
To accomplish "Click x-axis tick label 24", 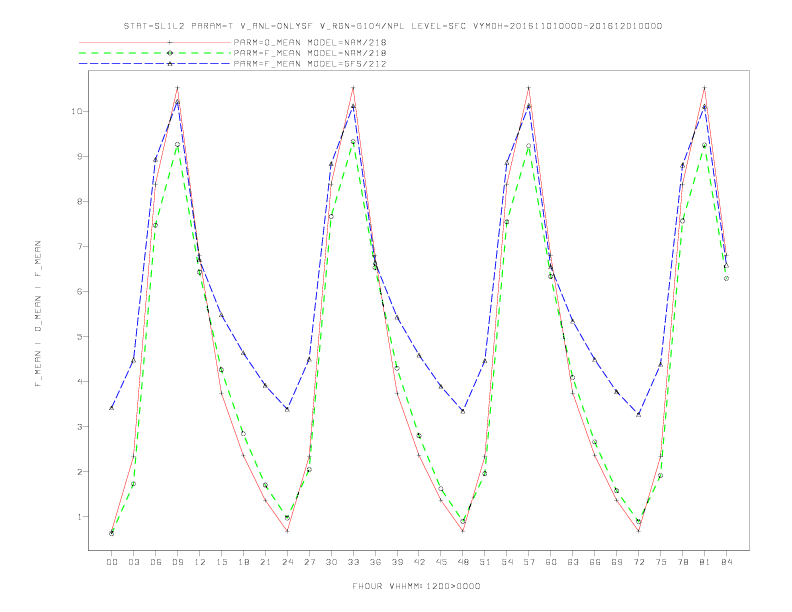I will coord(287,562).
